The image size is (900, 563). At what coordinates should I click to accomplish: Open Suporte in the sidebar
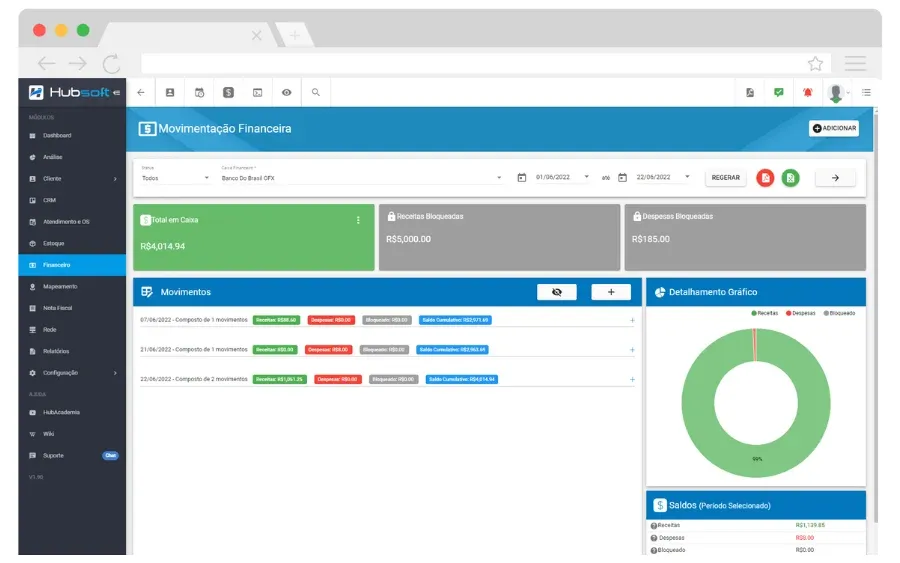[72, 456]
